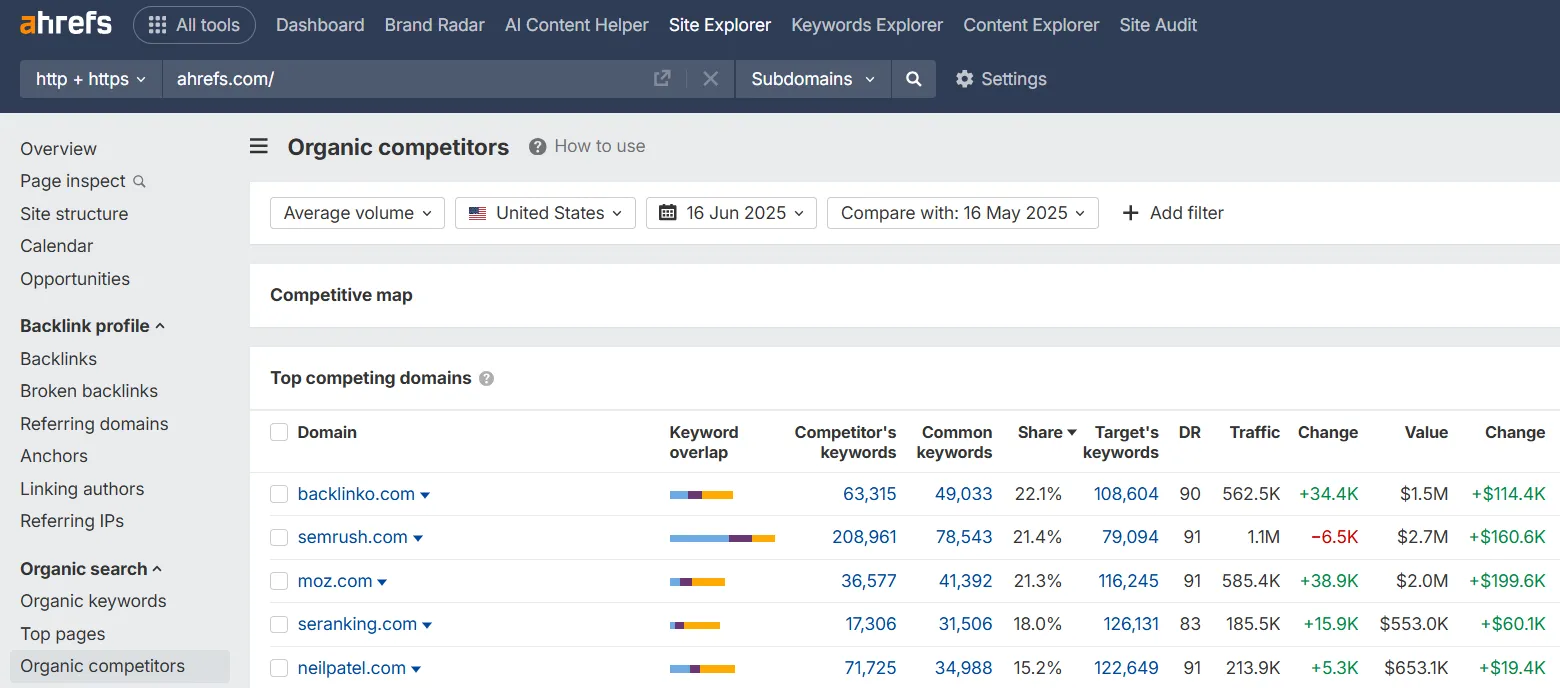Open Overview in the sidebar
This screenshot has height=688, width=1560.
[58, 149]
